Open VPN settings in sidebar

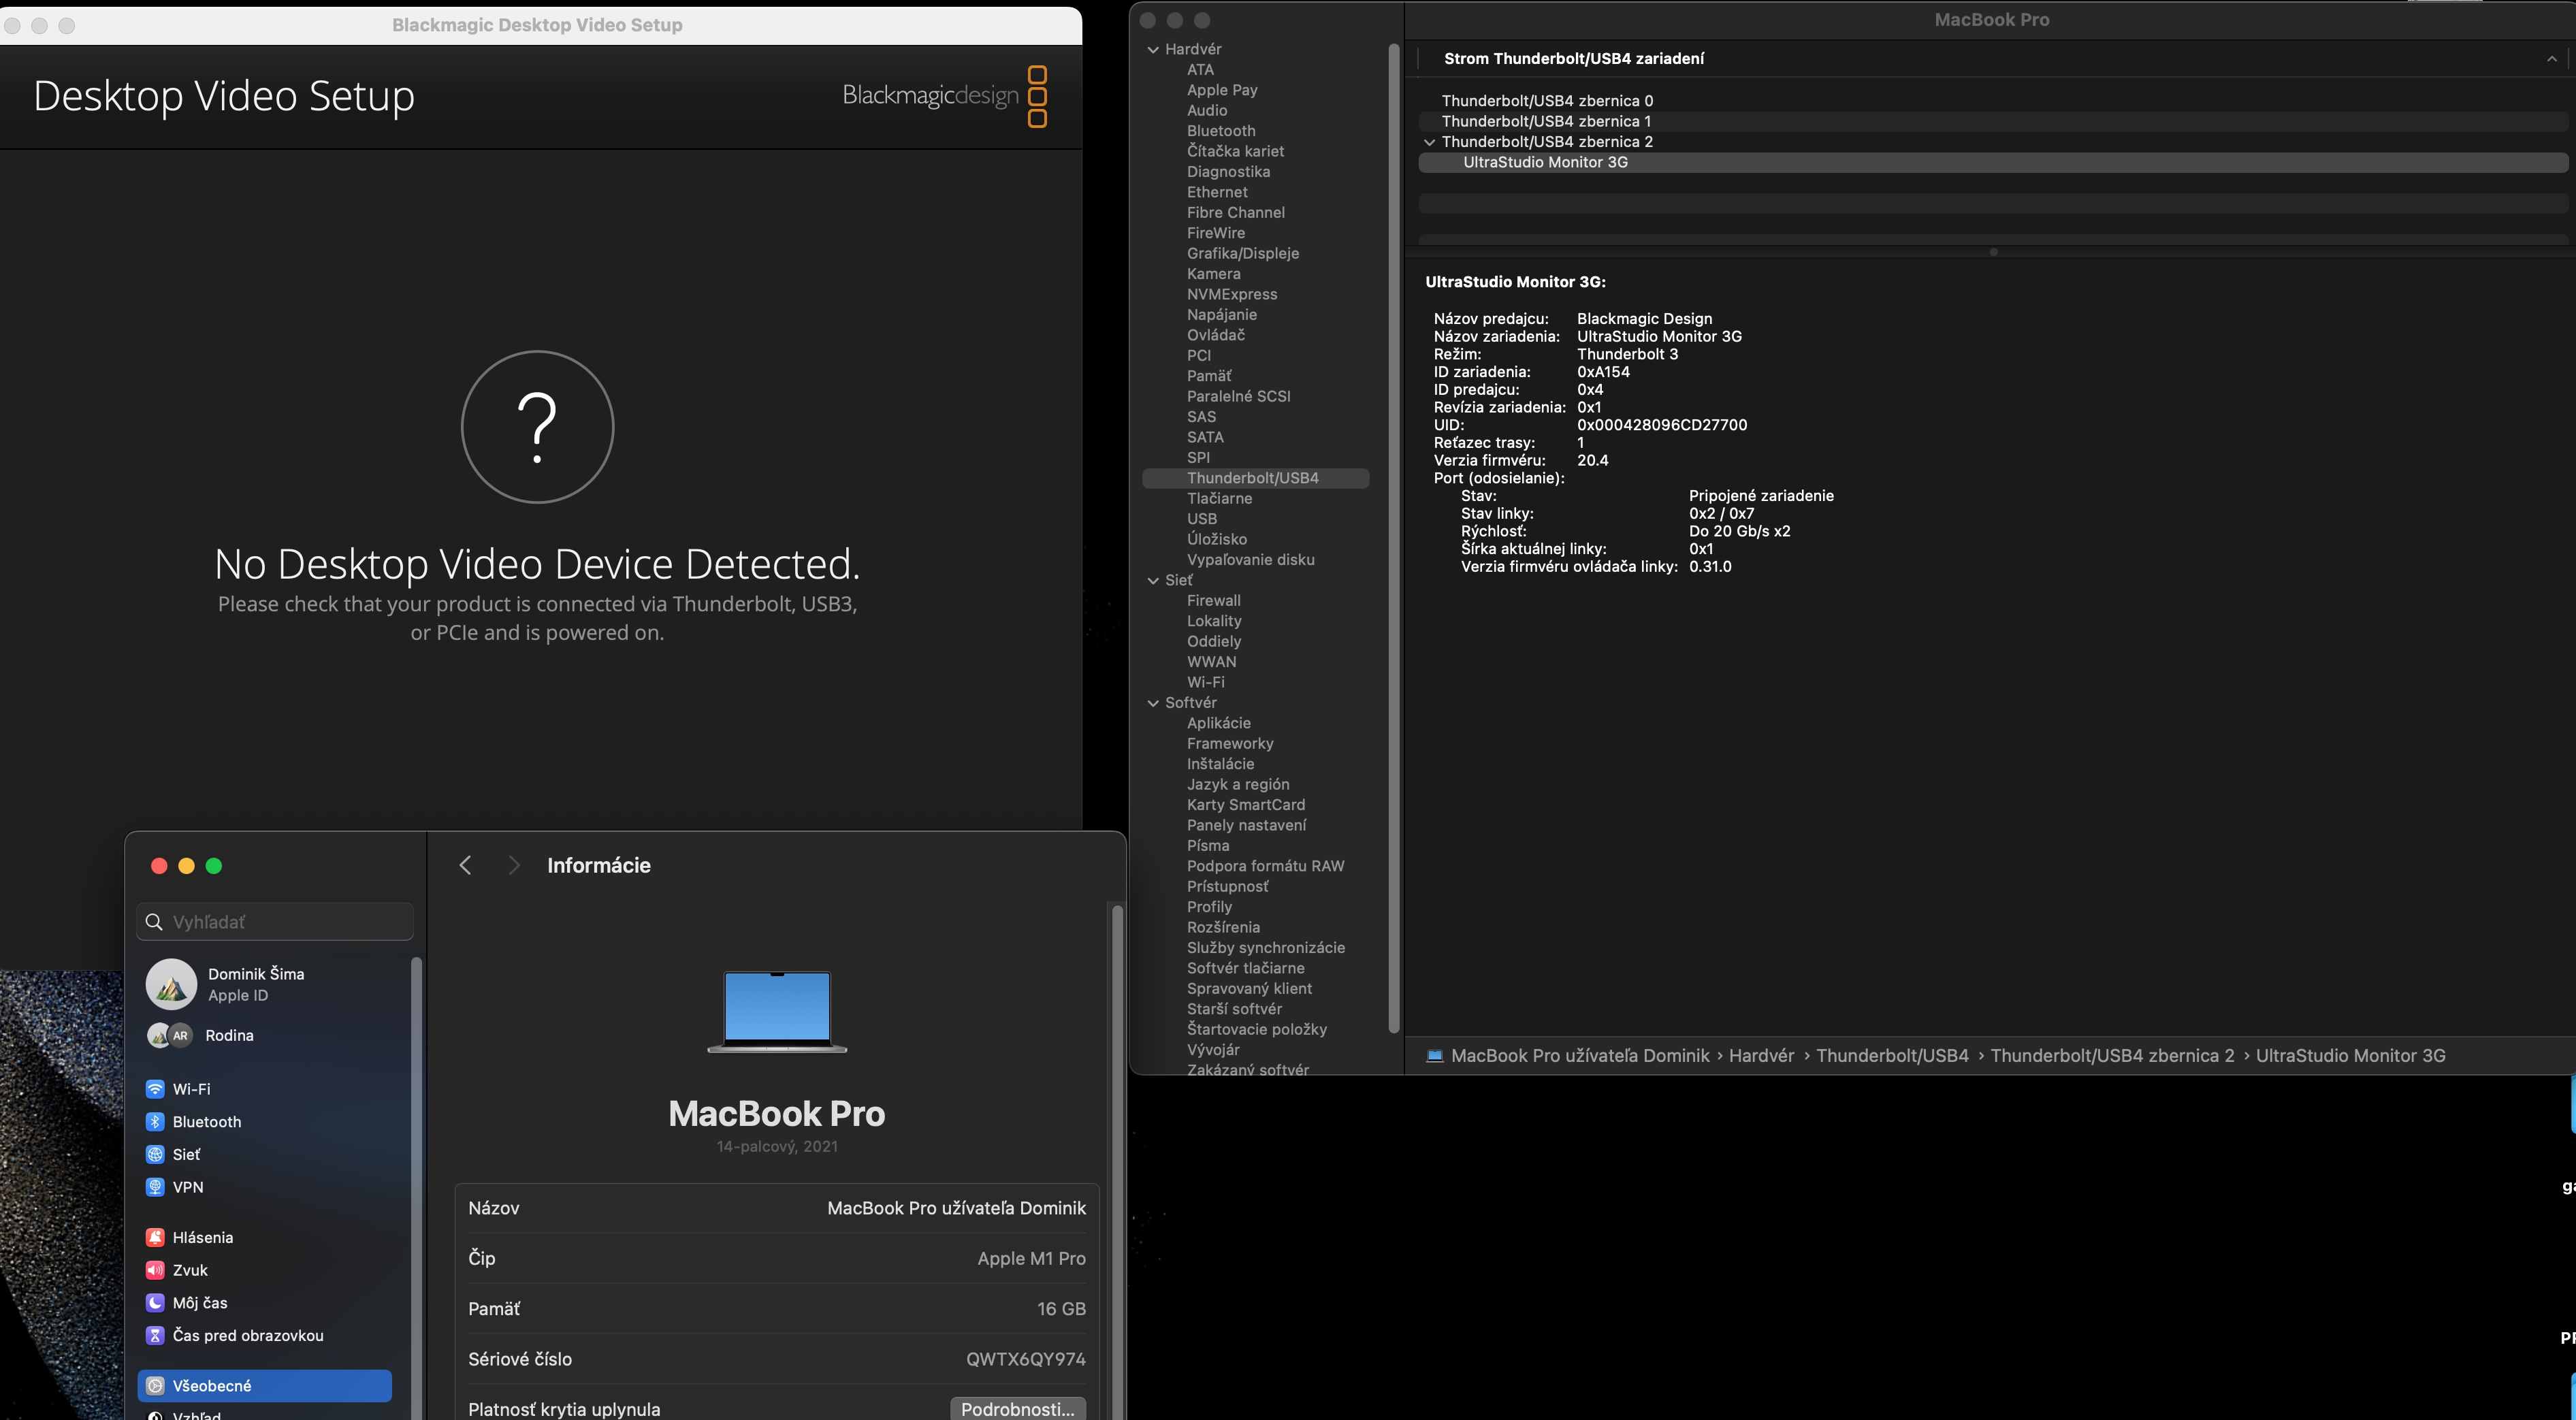(187, 1187)
